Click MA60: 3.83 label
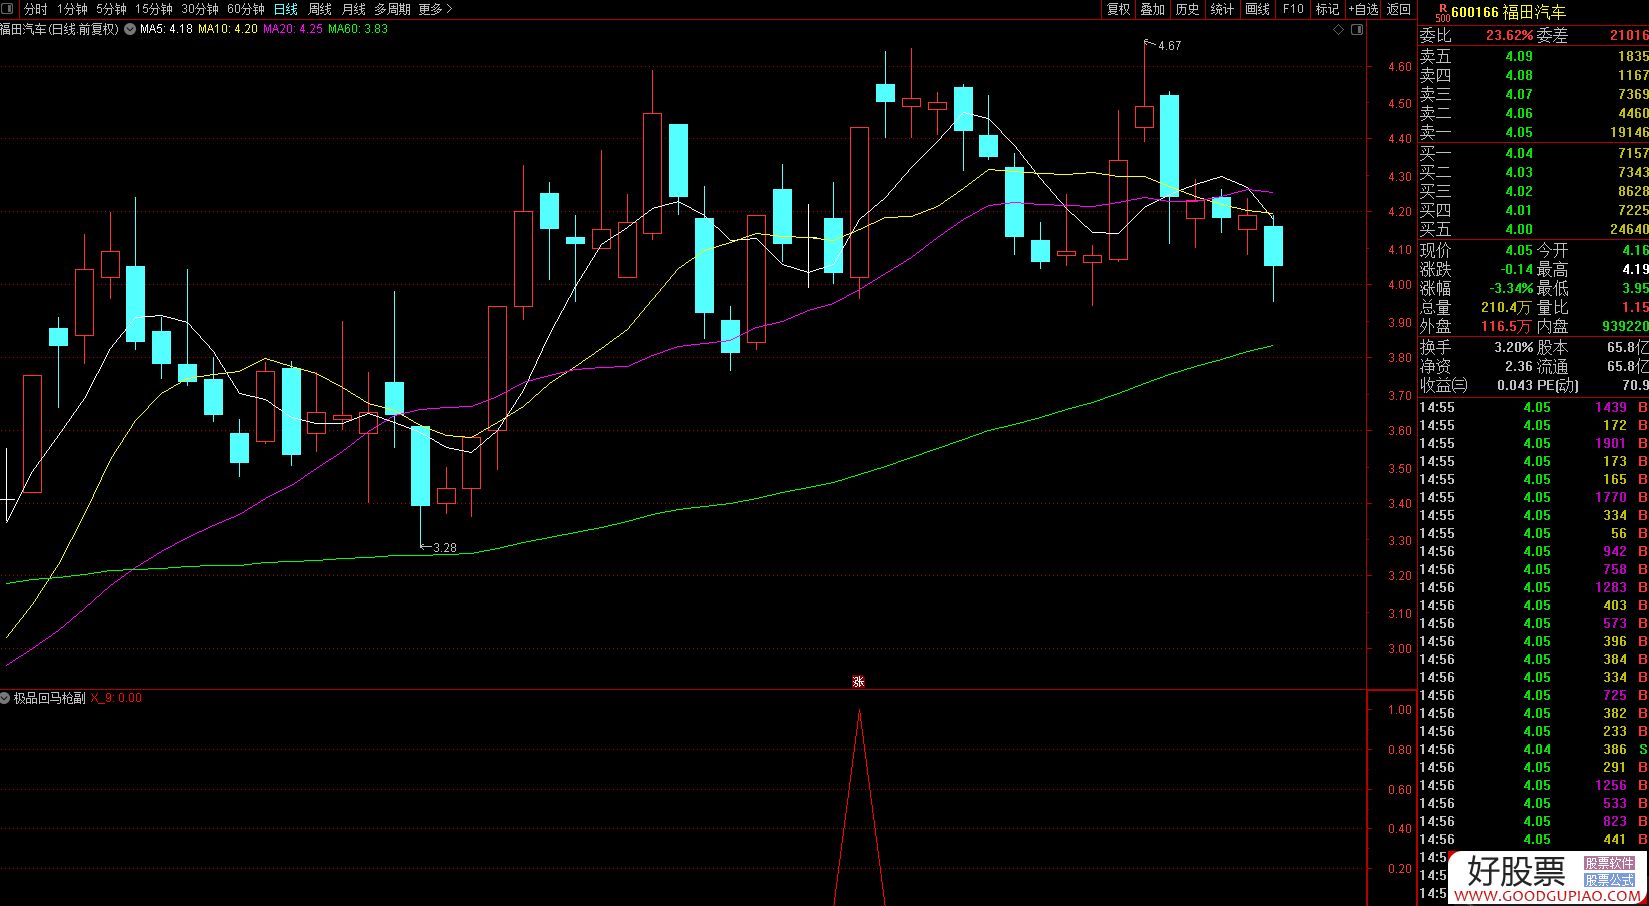The height and width of the screenshot is (906, 1649). pyautogui.click(x=358, y=29)
